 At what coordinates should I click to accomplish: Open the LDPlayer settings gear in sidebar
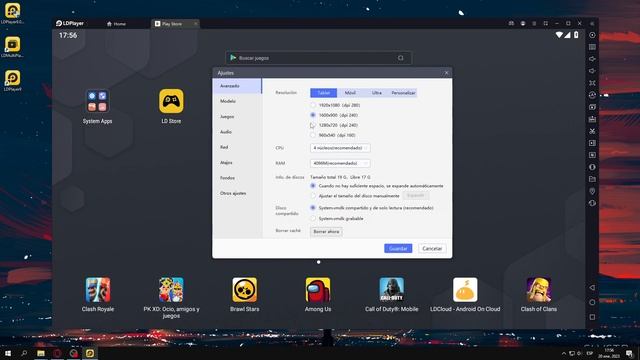(x=592, y=35)
